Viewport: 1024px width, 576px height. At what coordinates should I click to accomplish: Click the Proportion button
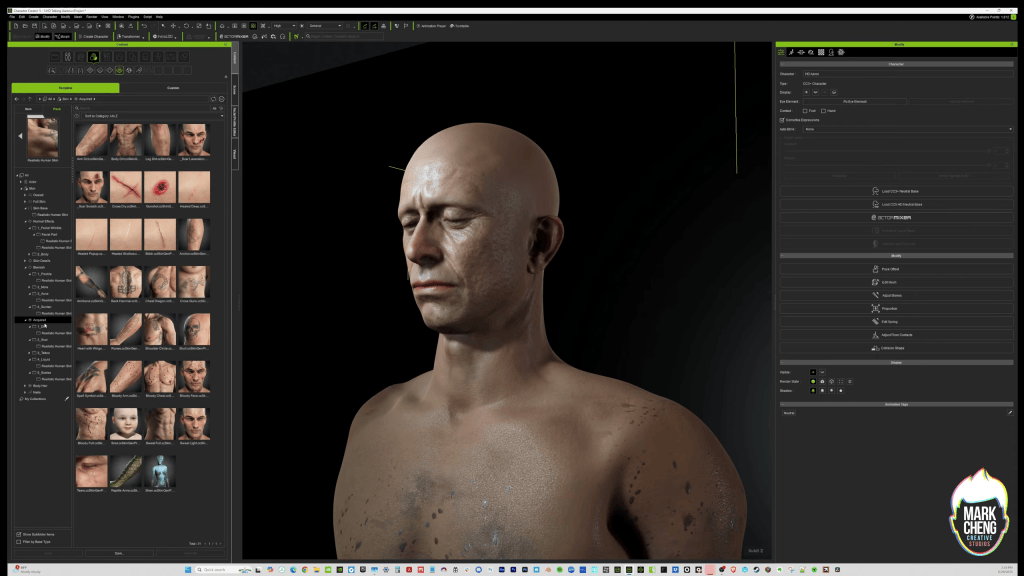coord(896,308)
